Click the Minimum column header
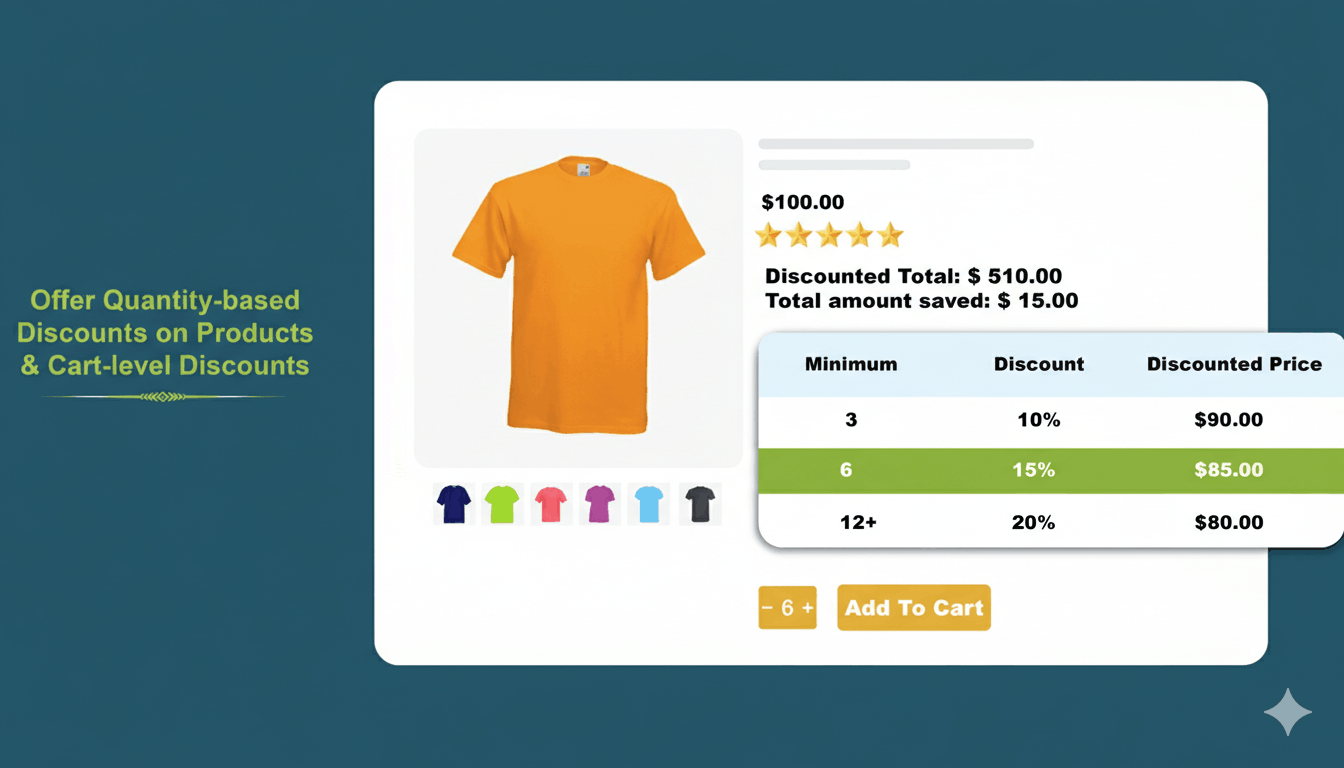The height and width of the screenshot is (768, 1344). 850,364
